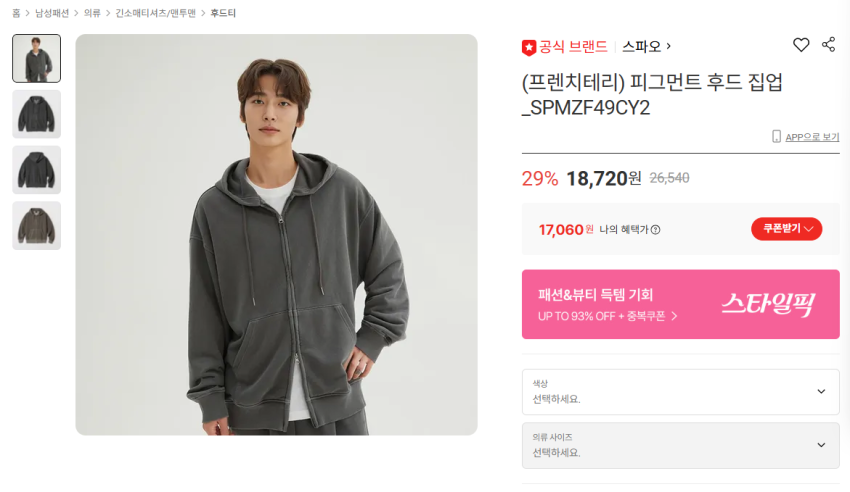Image resolution: width=850 pixels, height=492 pixels.
Task: Click the pink 스타일픽 promotion banner
Action: (680, 304)
